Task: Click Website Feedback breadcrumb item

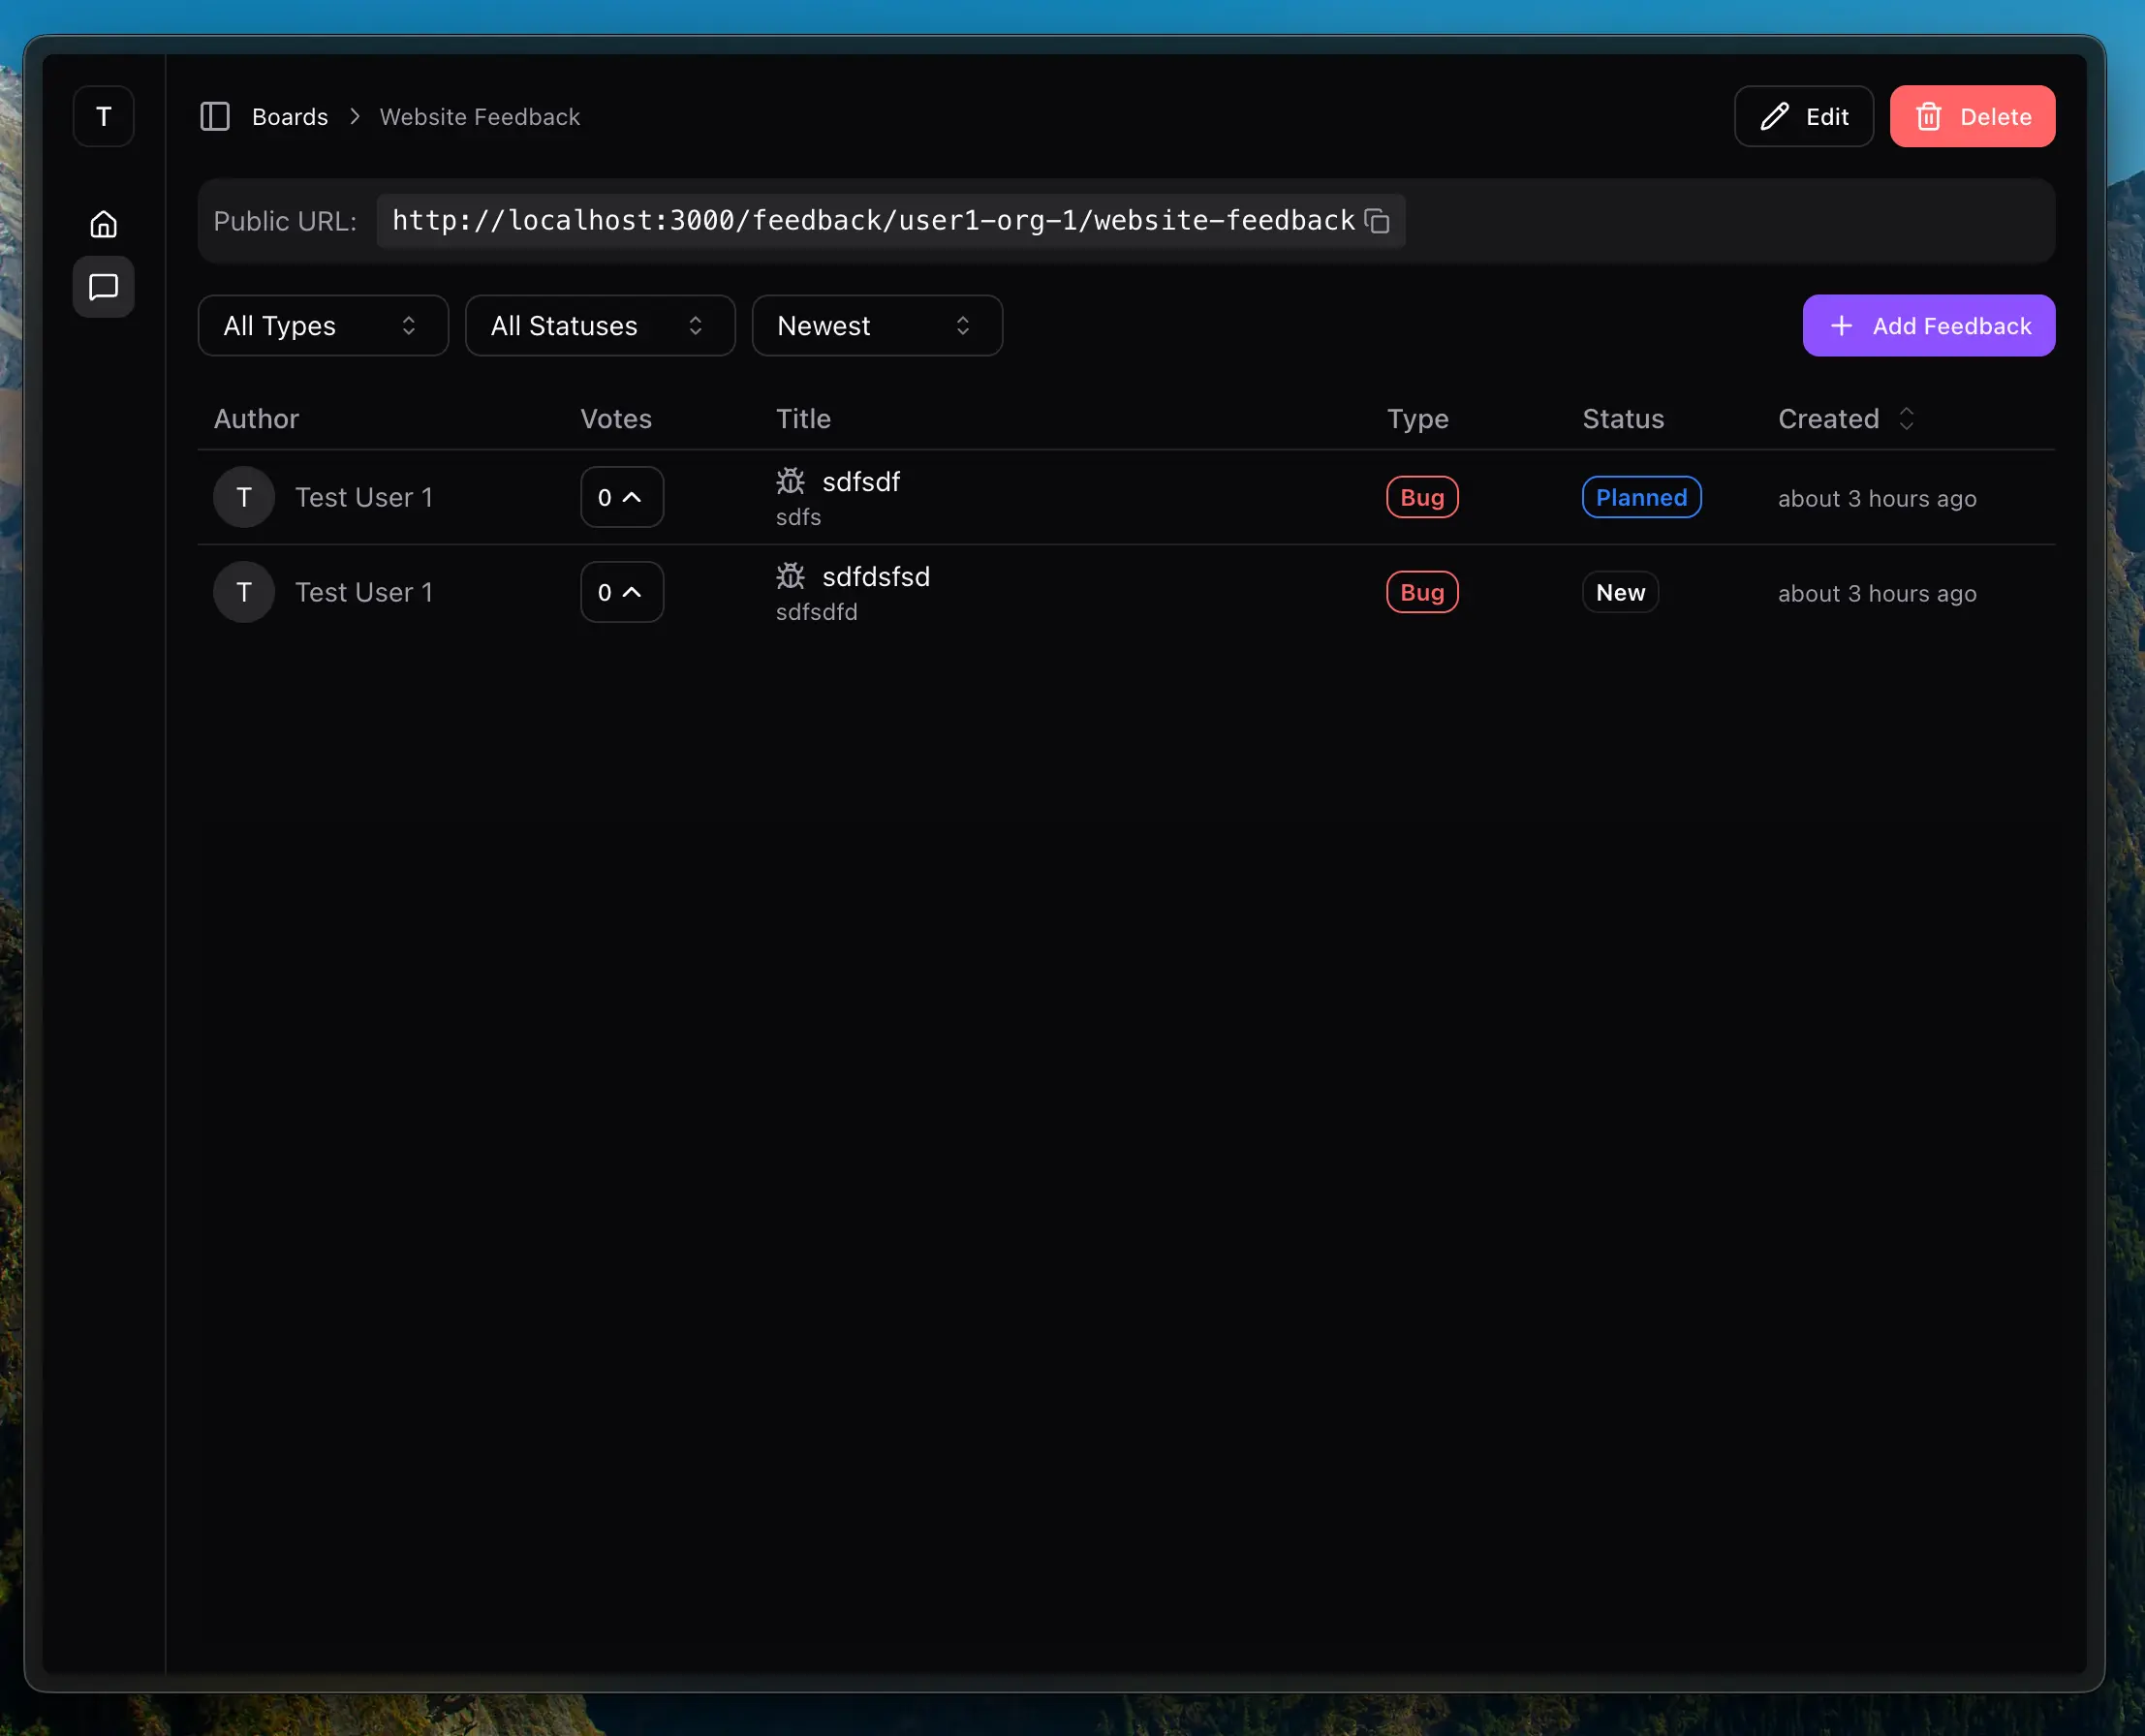Action: (479, 117)
